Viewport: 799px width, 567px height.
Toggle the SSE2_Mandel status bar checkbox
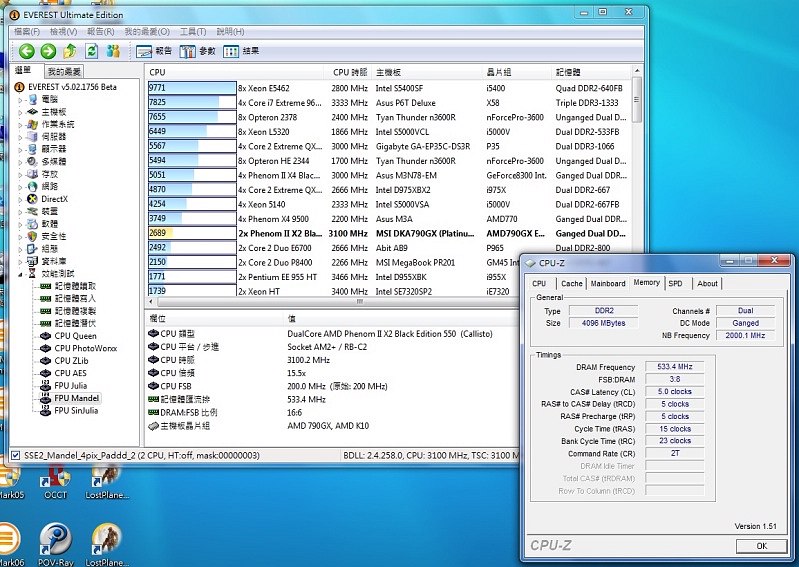15,455
